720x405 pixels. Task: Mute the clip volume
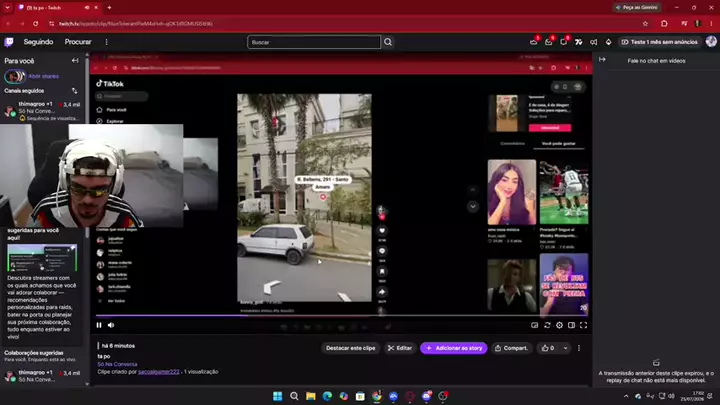point(111,325)
